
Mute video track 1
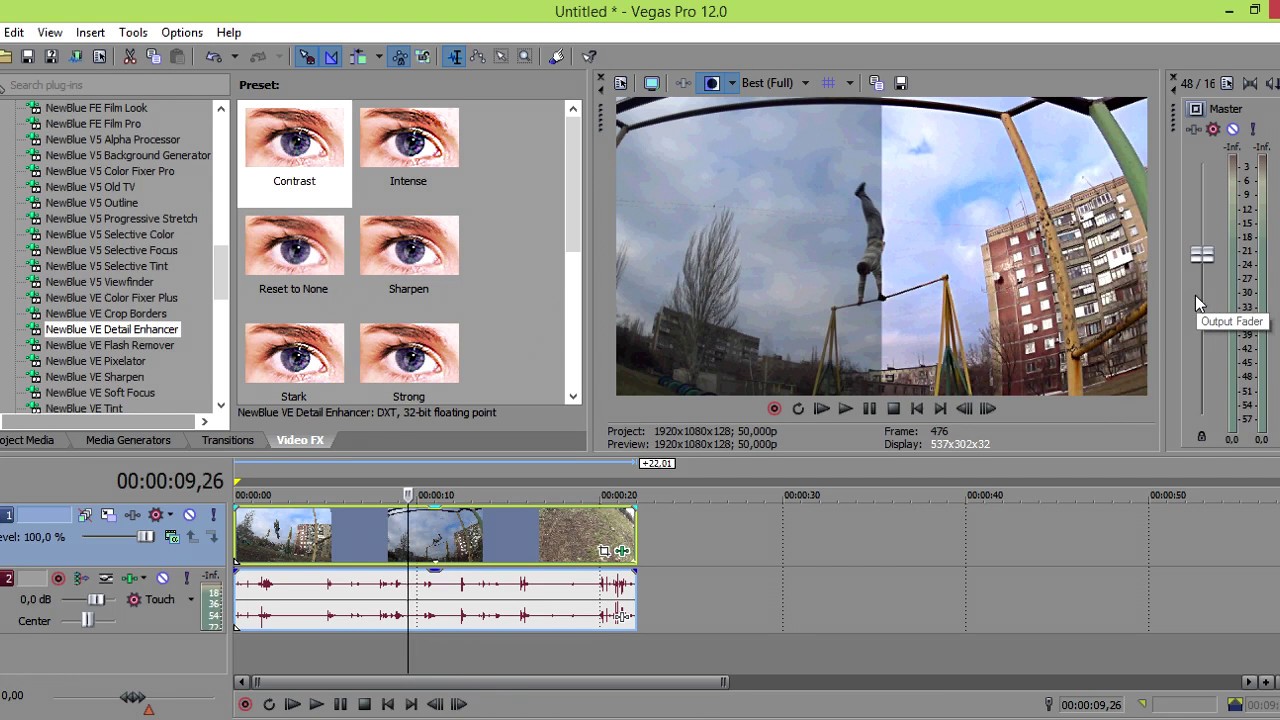click(189, 515)
